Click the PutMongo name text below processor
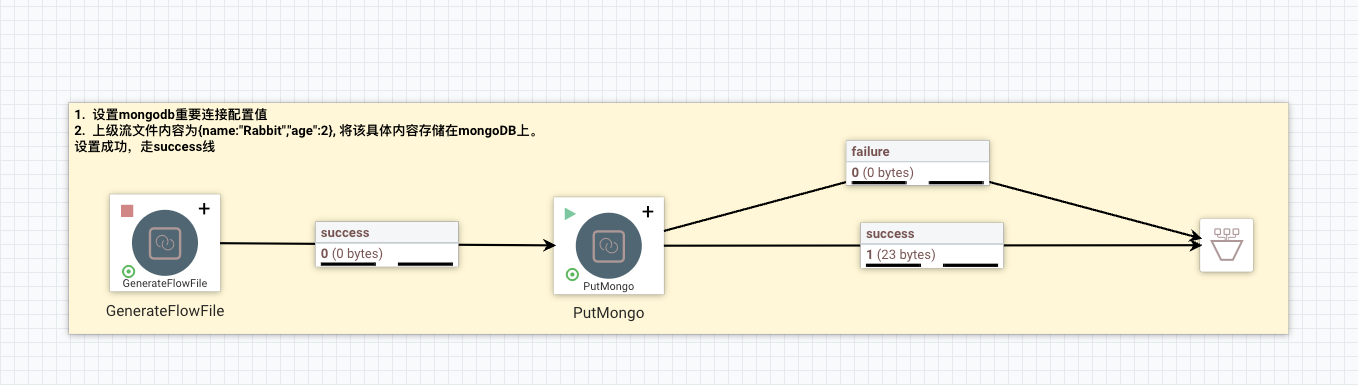 click(609, 313)
